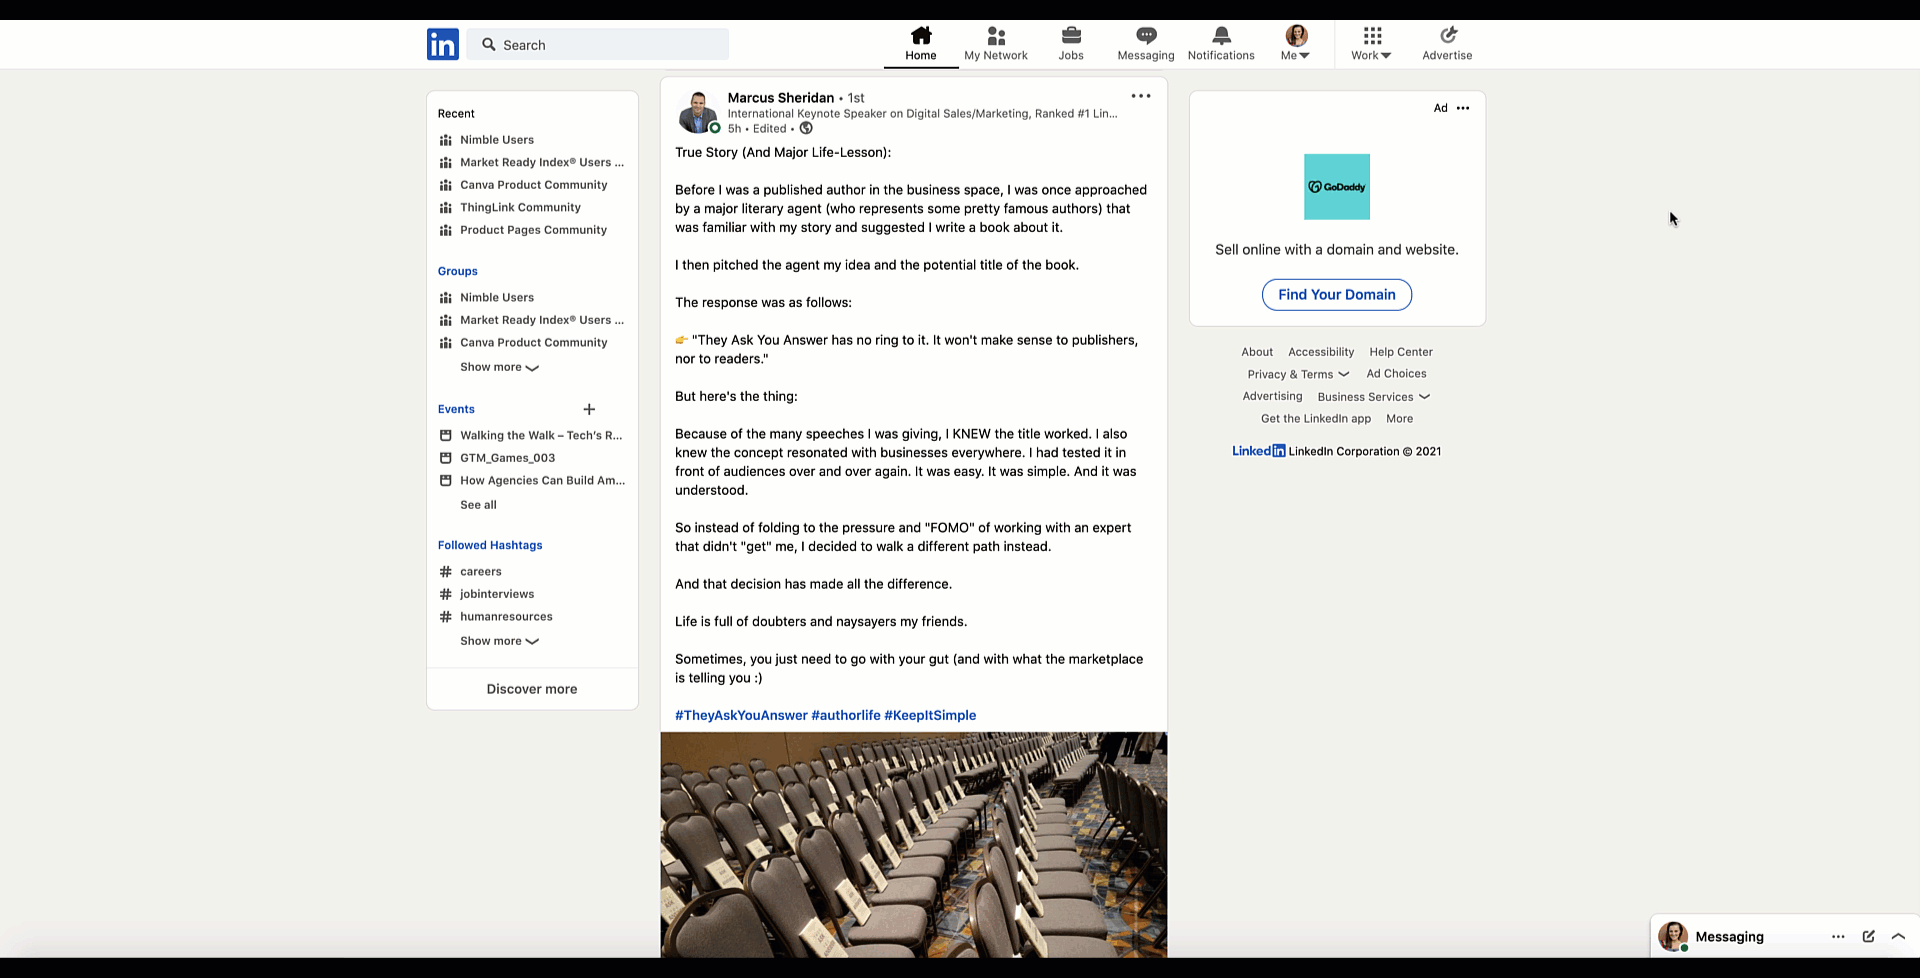The height and width of the screenshot is (978, 1920).
Task: Open the Notifications bell icon
Action: click(x=1221, y=36)
